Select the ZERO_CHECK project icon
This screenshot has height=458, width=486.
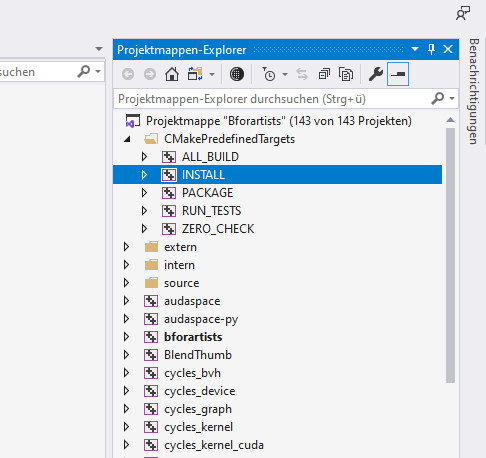point(169,229)
